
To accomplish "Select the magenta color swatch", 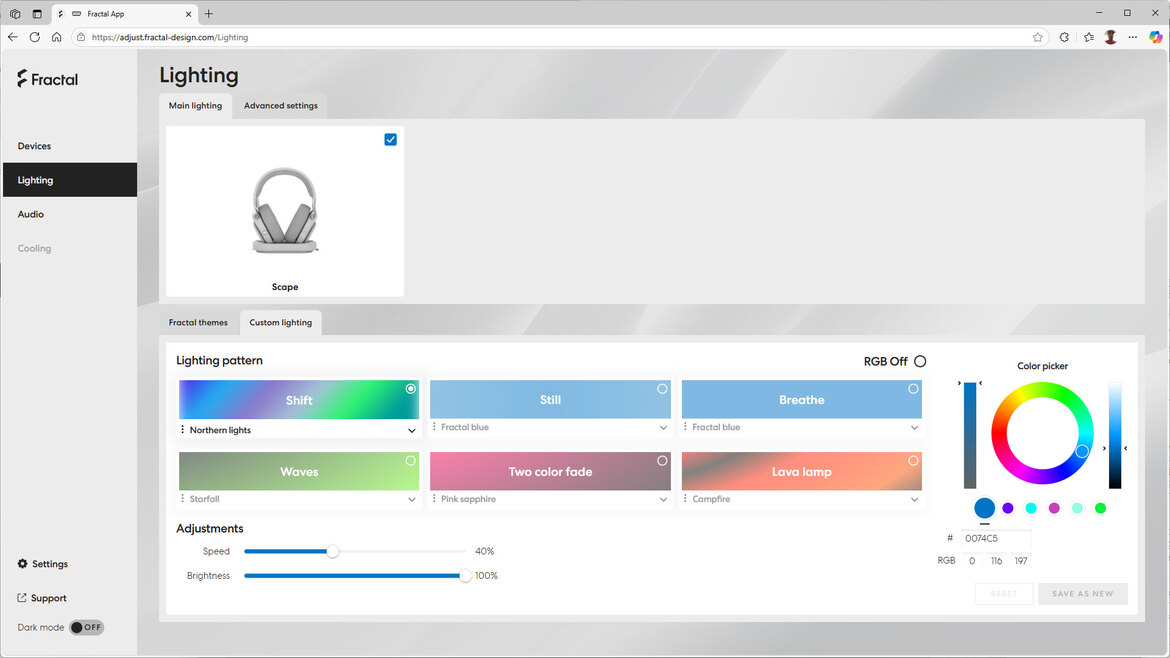I will click(1054, 508).
